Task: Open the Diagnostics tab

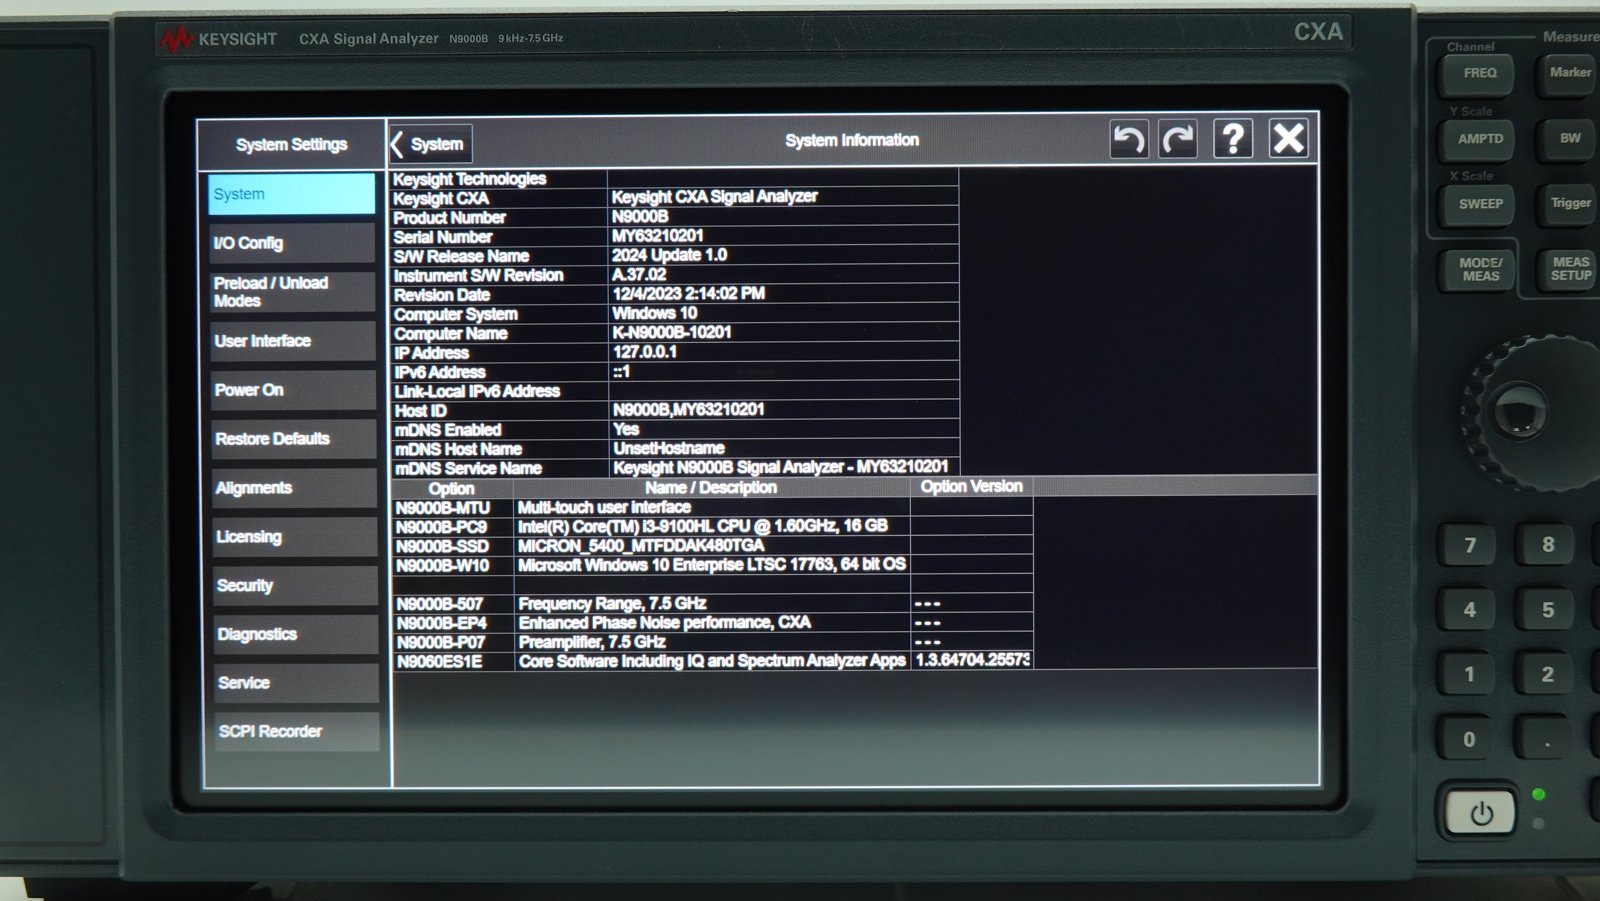Action: coord(296,635)
